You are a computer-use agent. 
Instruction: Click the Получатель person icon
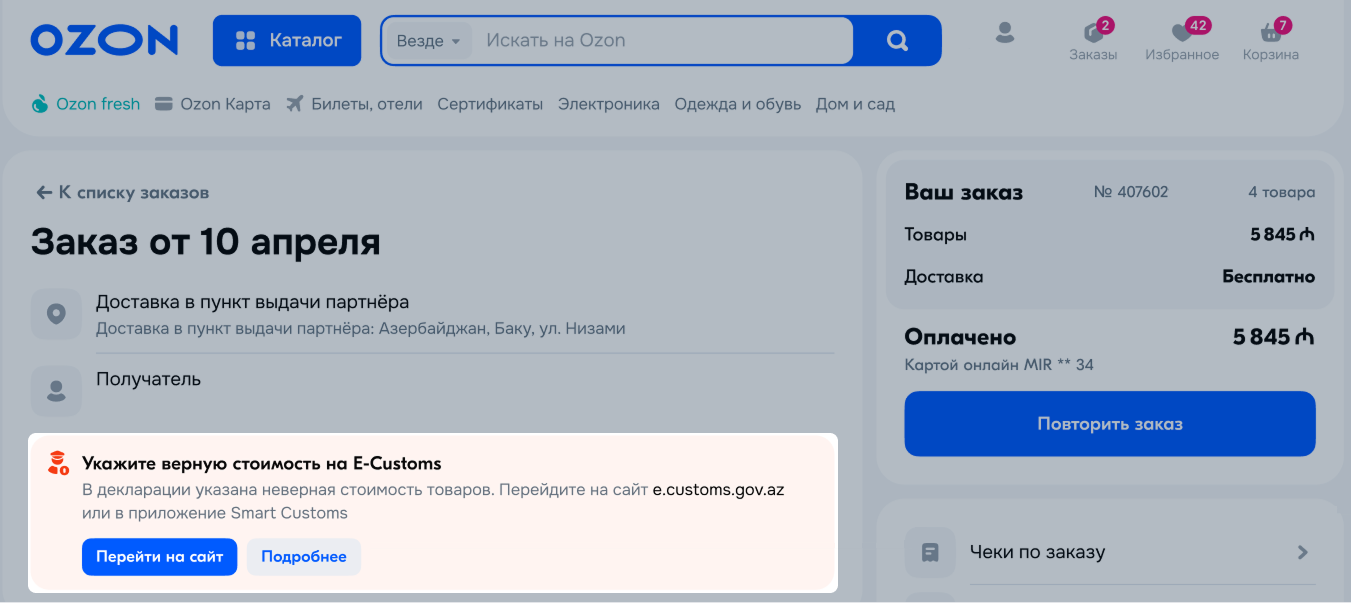(x=56, y=391)
